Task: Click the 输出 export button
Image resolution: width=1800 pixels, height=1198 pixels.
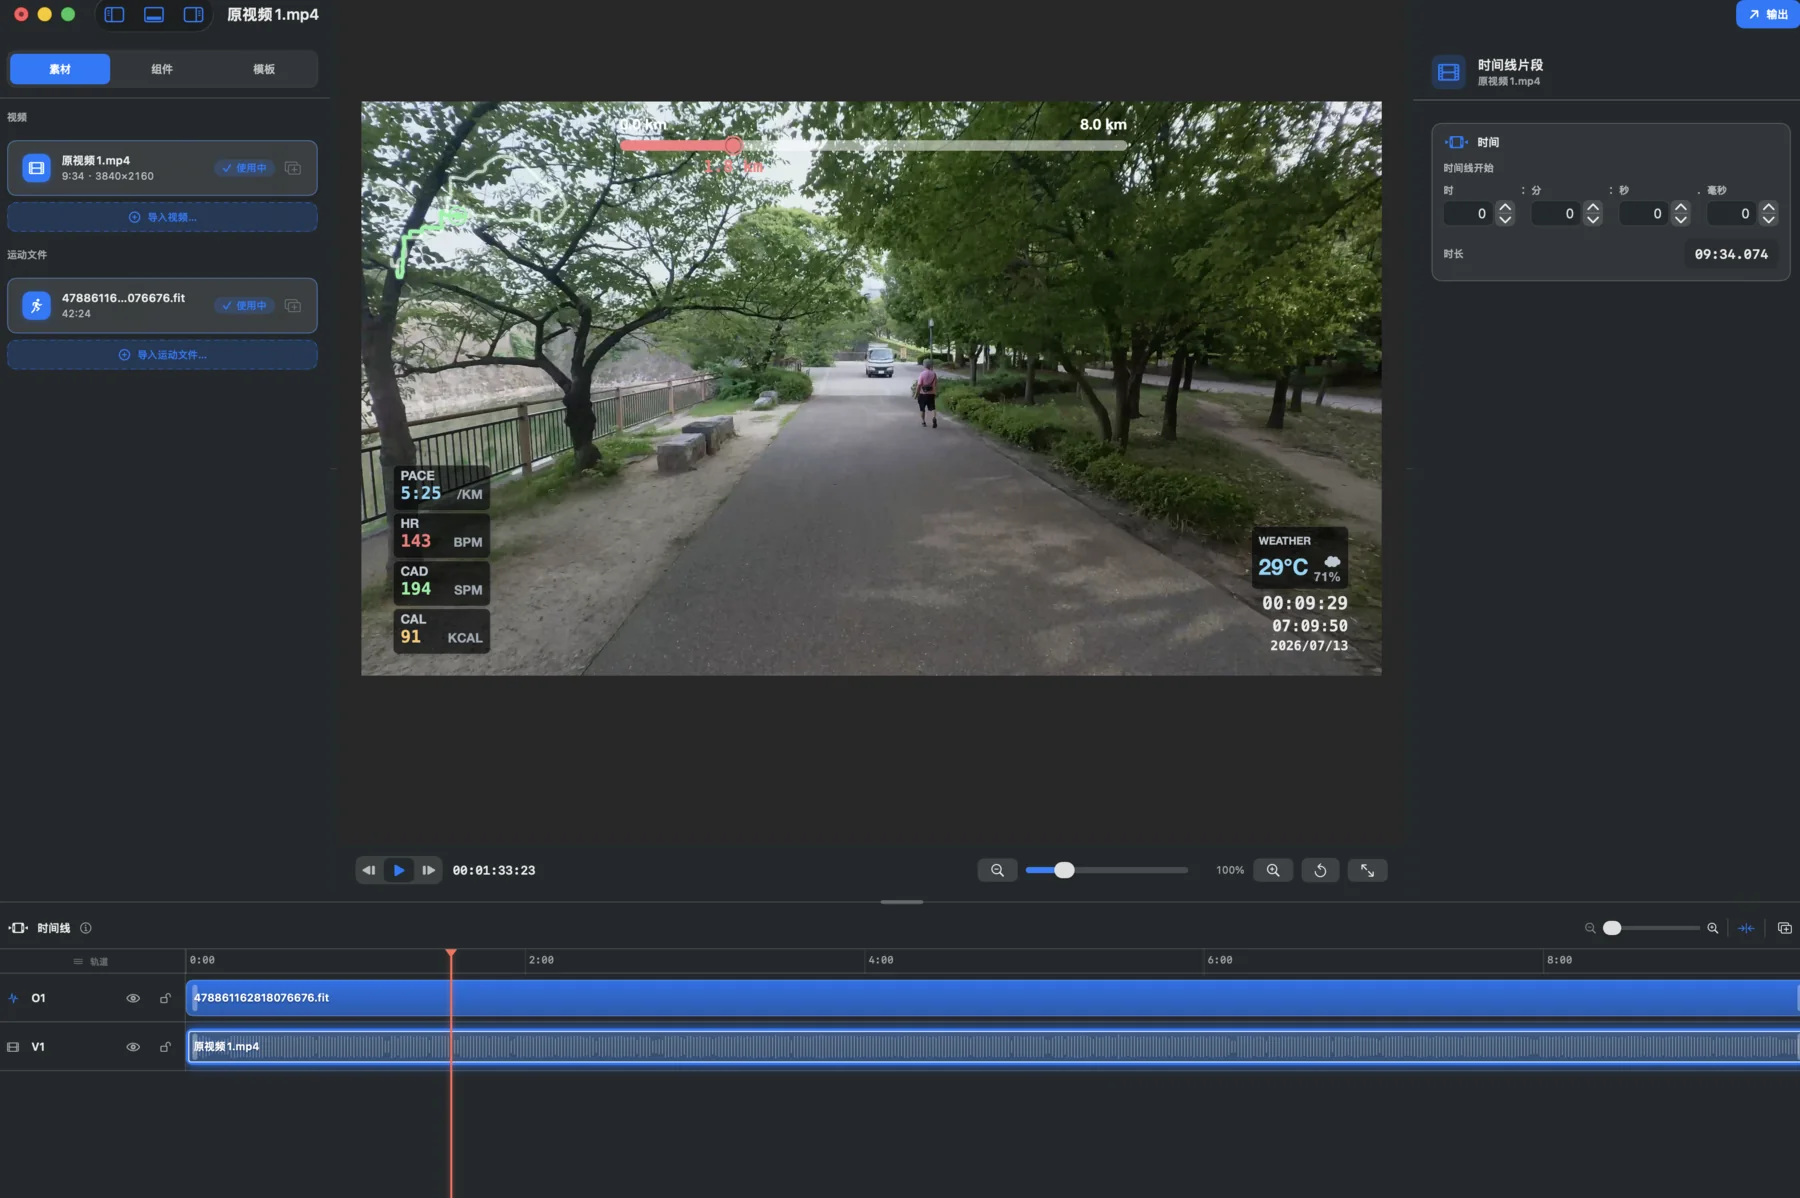Action: pyautogui.click(x=1768, y=14)
